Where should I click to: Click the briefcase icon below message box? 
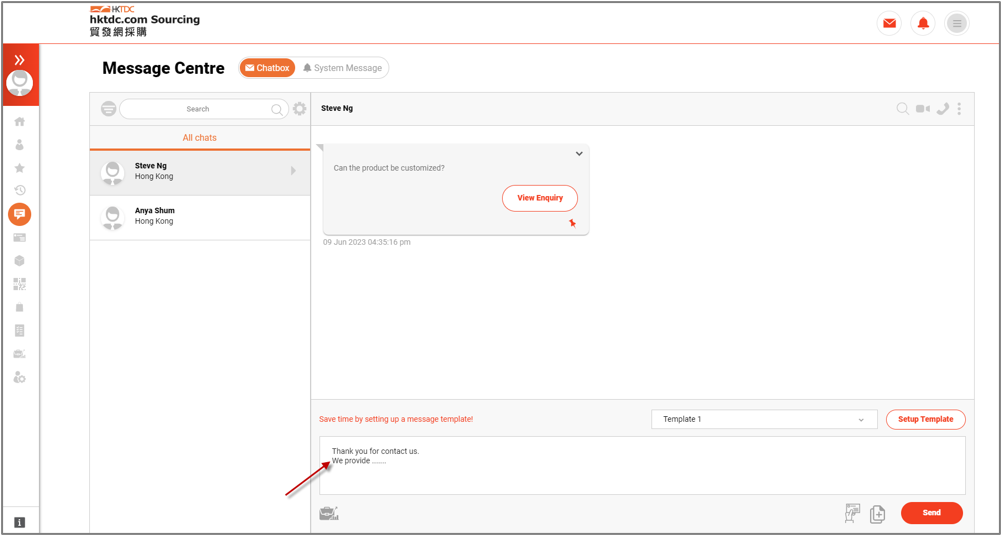click(x=328, y=513)
